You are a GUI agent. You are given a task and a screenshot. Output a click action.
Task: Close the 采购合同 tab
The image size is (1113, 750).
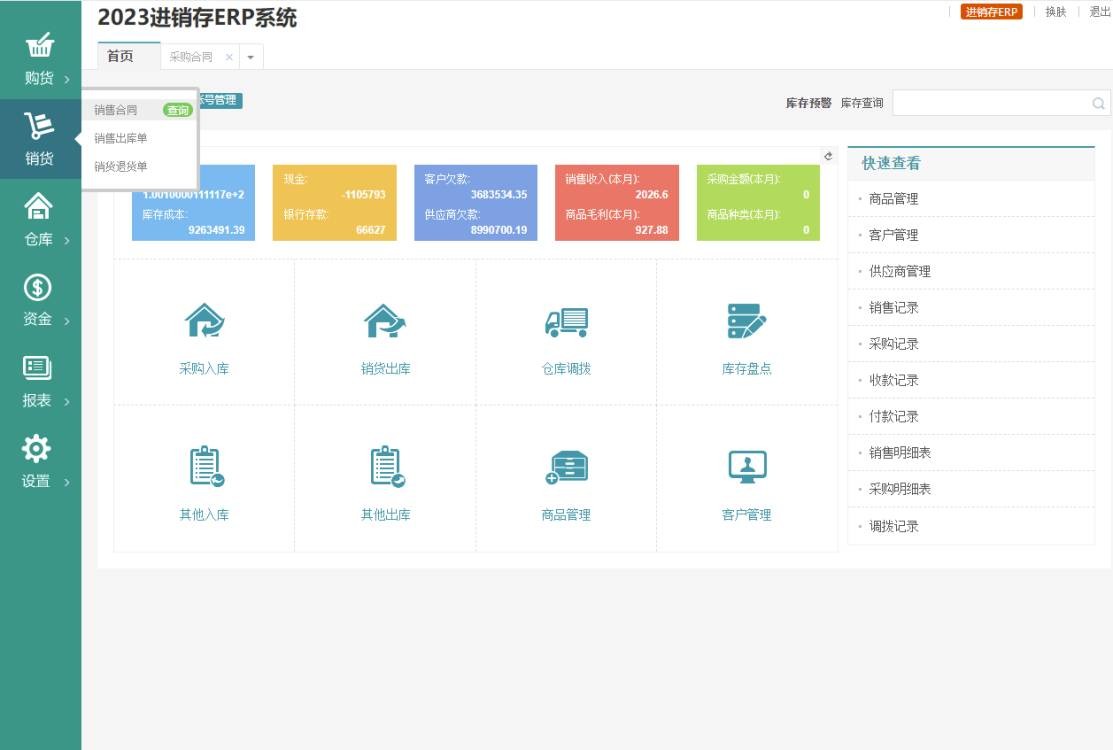tap(229, 57)
